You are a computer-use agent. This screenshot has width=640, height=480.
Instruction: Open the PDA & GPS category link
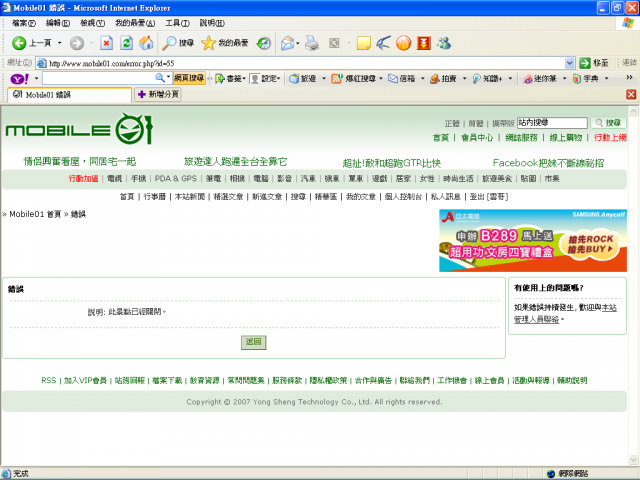[176, 178]
